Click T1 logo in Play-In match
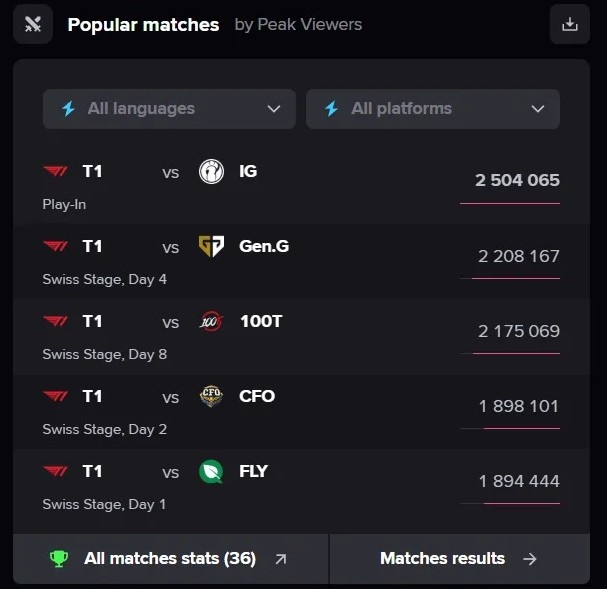The width and height of the screenshot is (607, 589). coord(55,171)
